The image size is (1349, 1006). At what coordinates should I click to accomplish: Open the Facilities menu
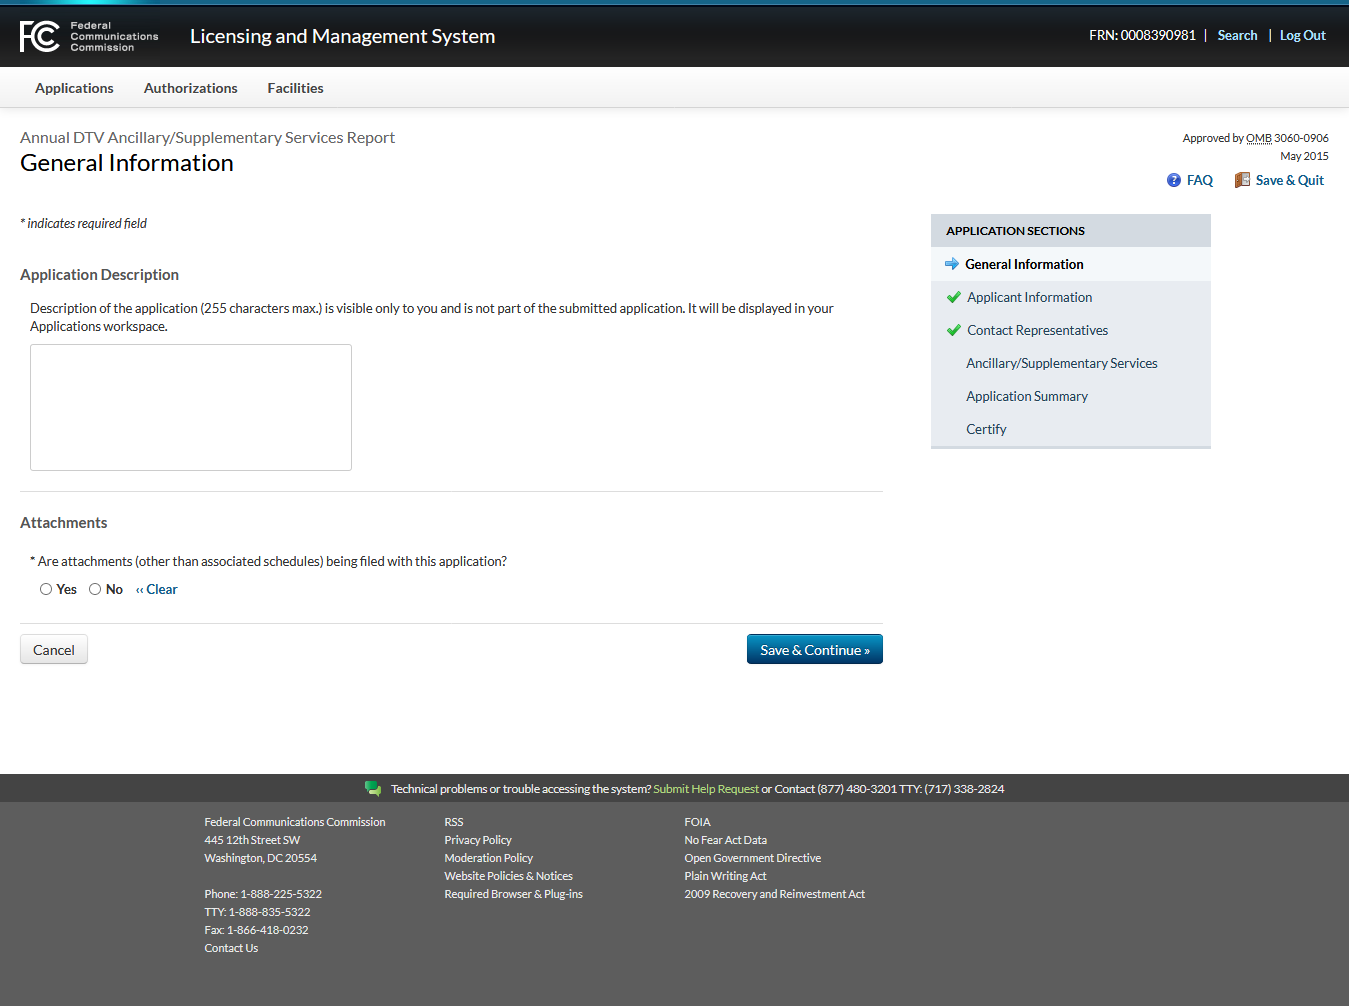(x=295, y=88)
